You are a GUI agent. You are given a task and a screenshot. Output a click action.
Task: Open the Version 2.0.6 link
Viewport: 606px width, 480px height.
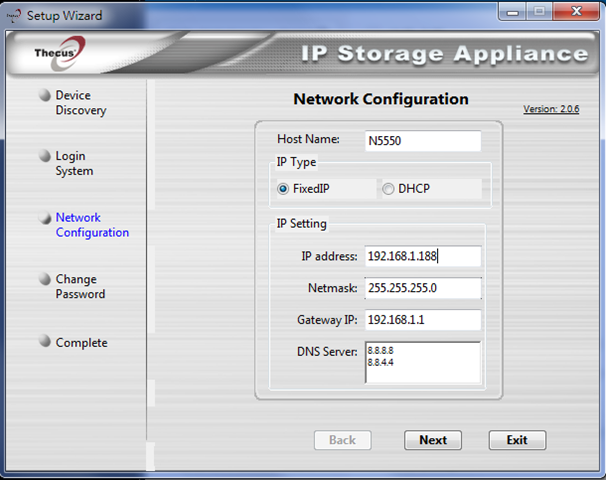[551, 109]
